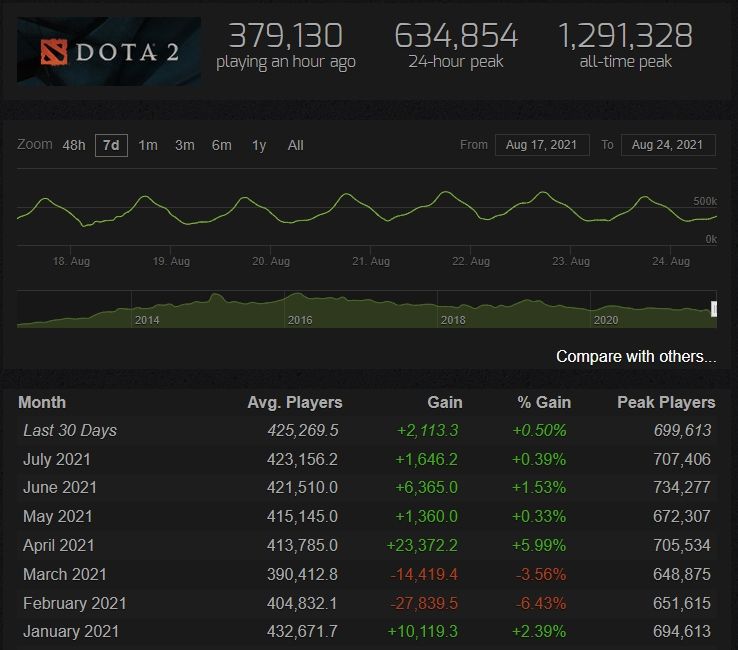Image resolution: width=738 pixels, height=650 pixels.
Task: Click peak players value 734,277
Action: point(682,487)
